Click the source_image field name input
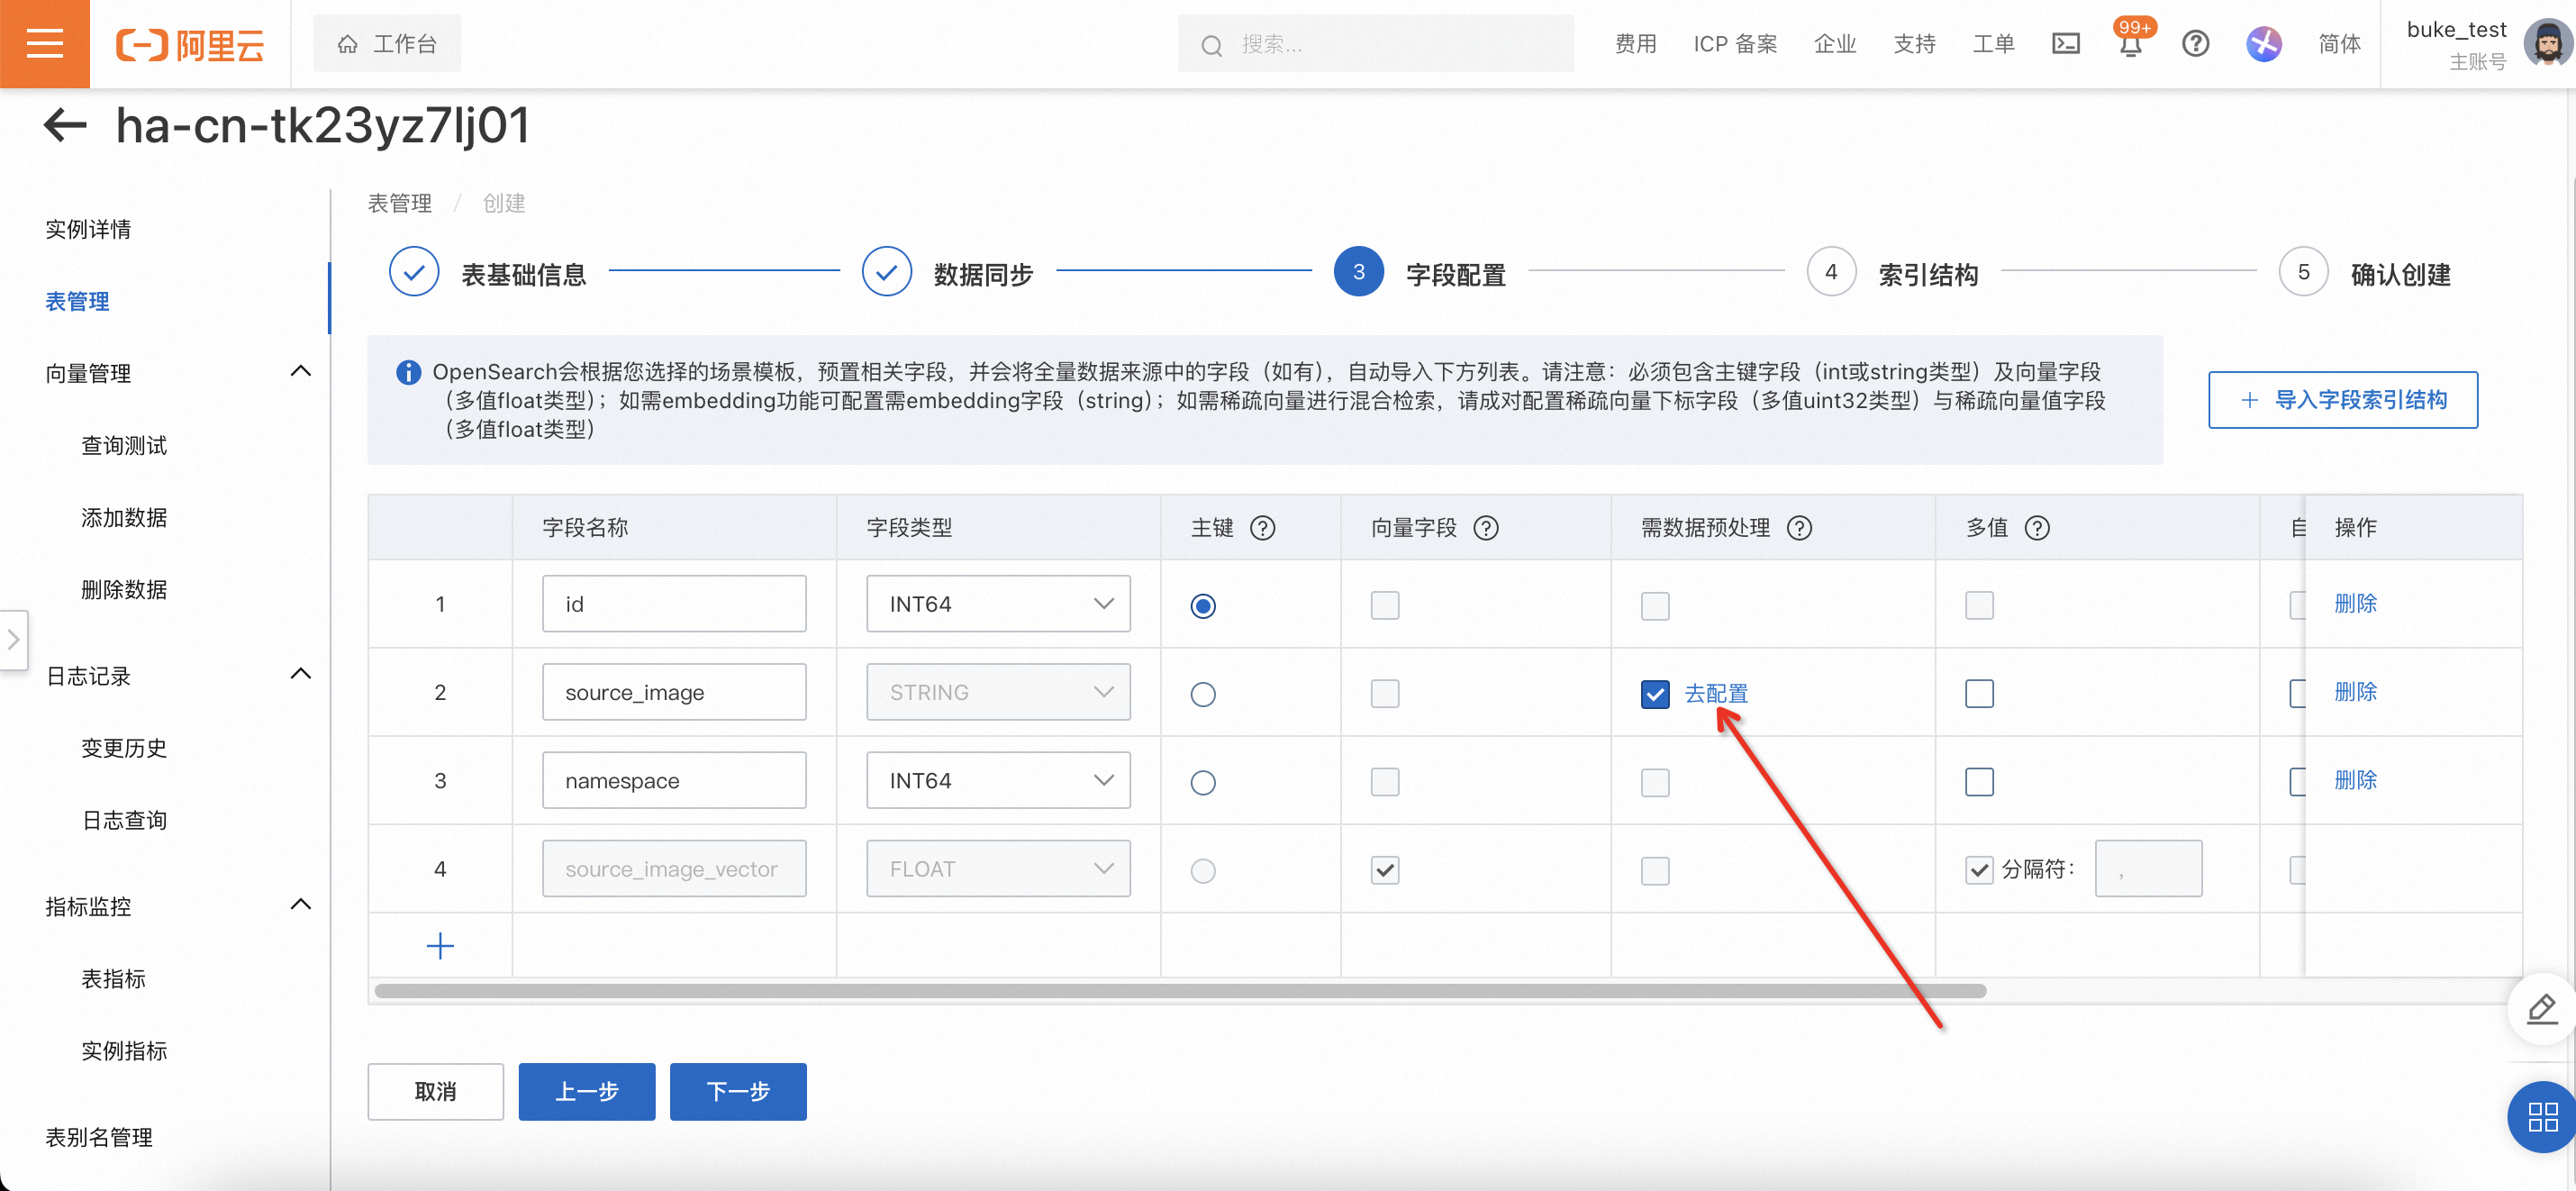The image size is (2576, 1191). tap(673, 692)
